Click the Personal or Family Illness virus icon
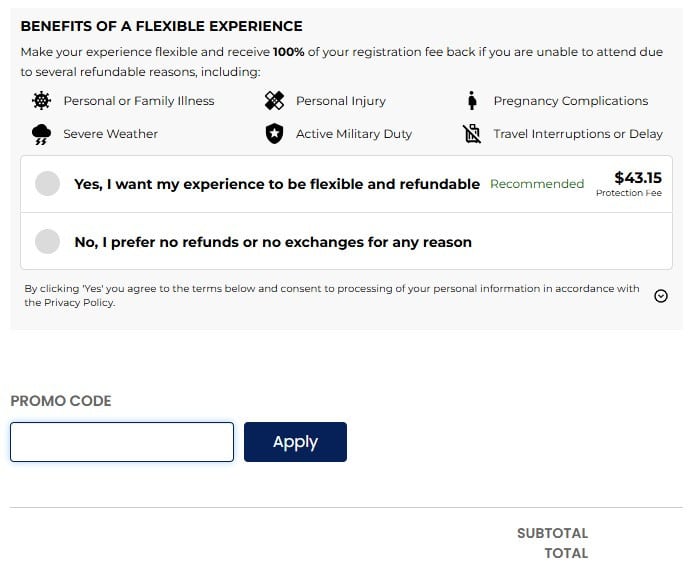 tap(41, 101)
